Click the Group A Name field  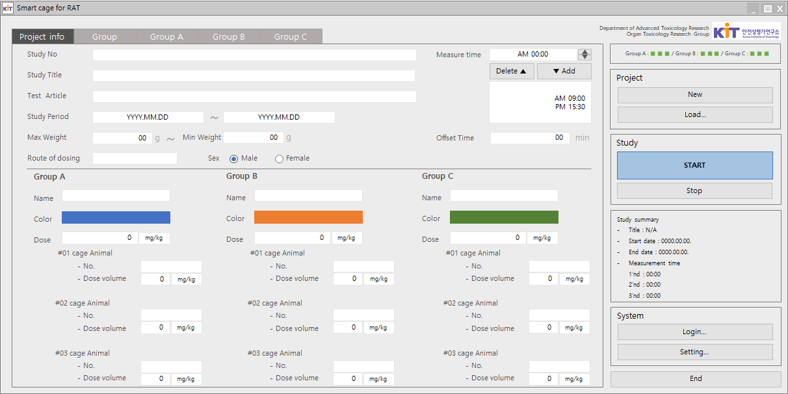tap(116, 196)
